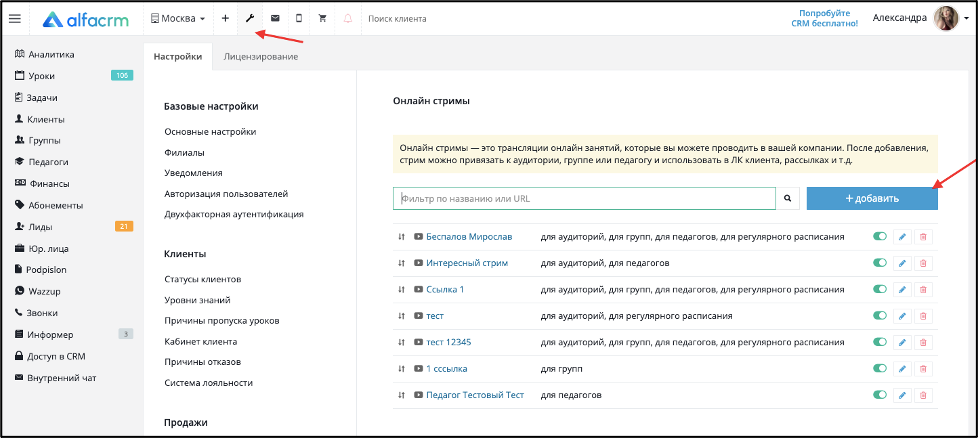Open the bell notifications icon

[x=348, y=18]
